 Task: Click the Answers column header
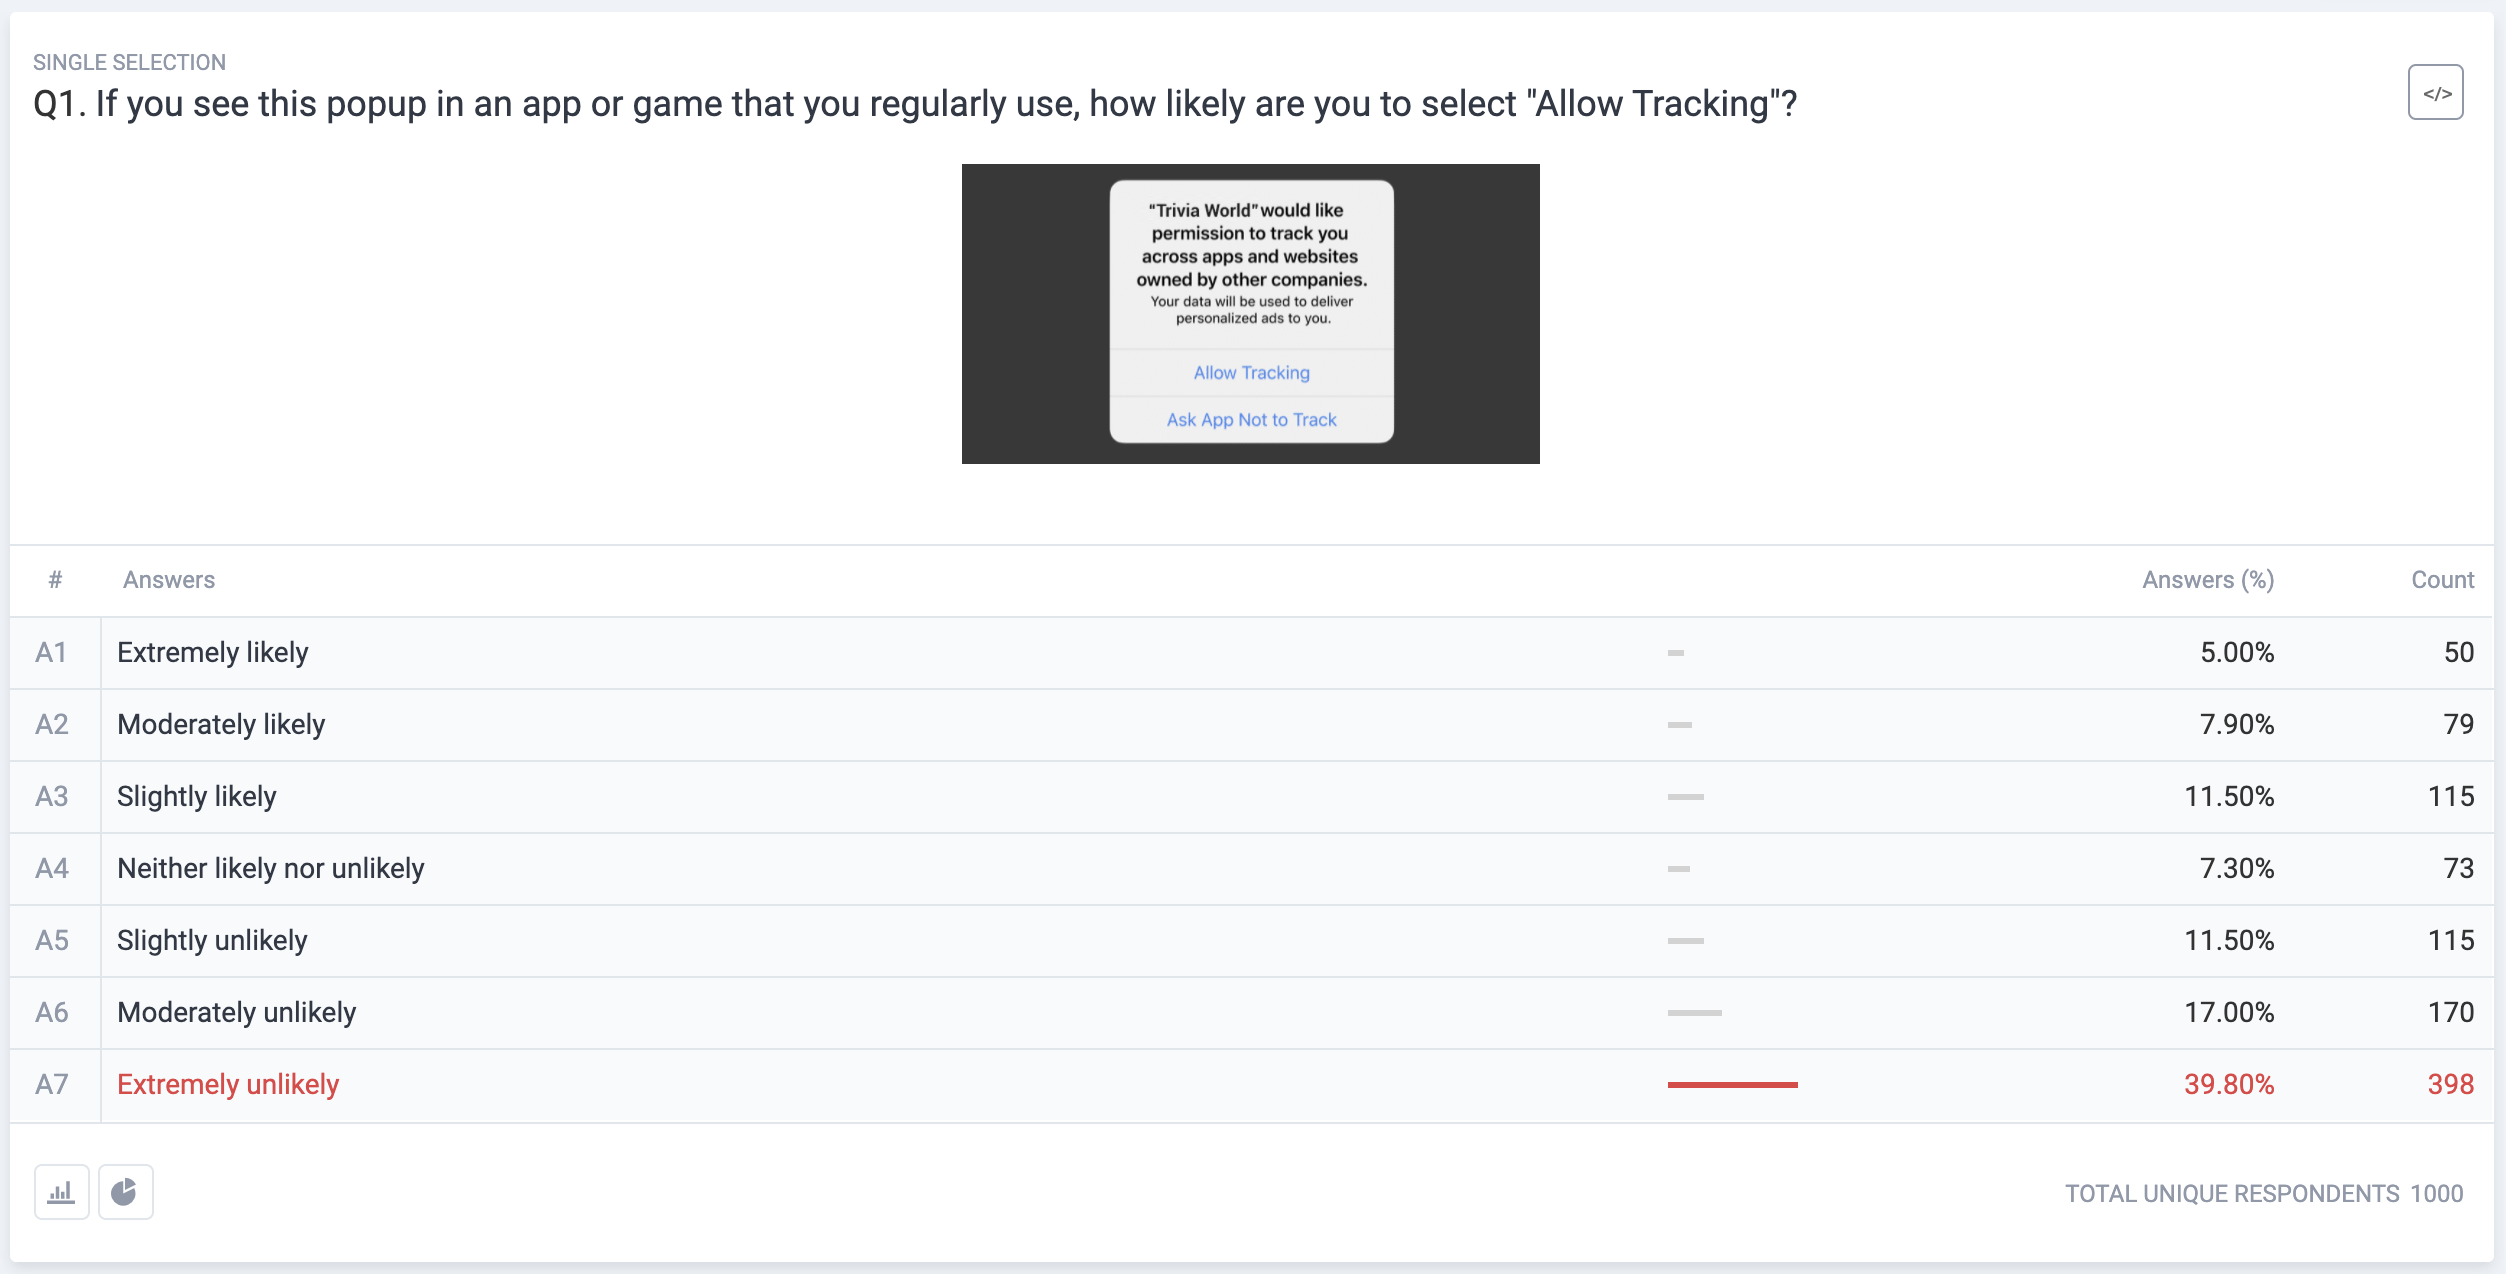tap(169, 580)
